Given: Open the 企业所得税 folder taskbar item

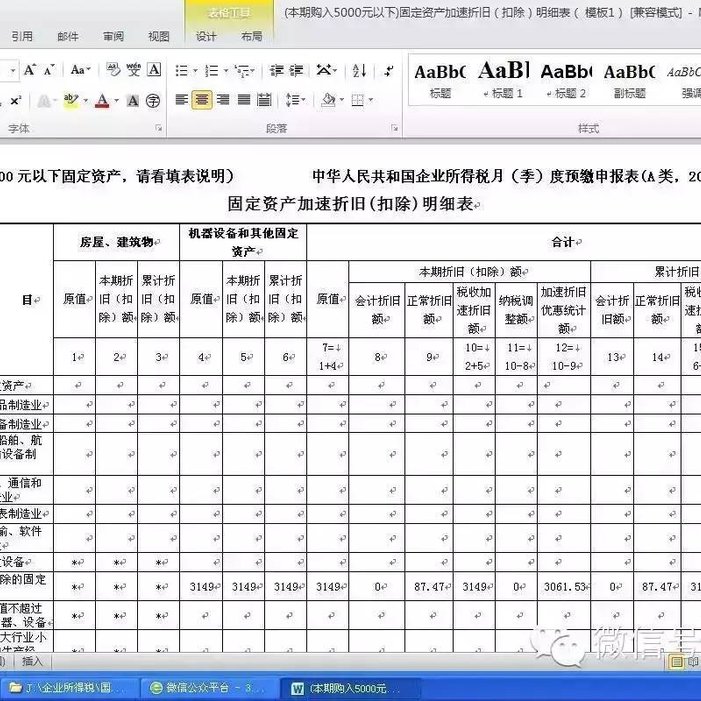Looking at the screenshot, I should point(68,687).
